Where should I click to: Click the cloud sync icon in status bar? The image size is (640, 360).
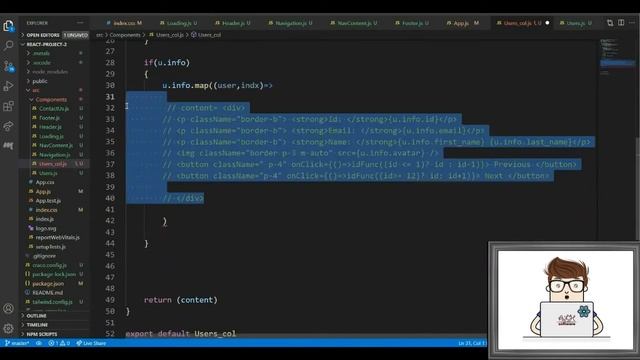tap(39, 343)
